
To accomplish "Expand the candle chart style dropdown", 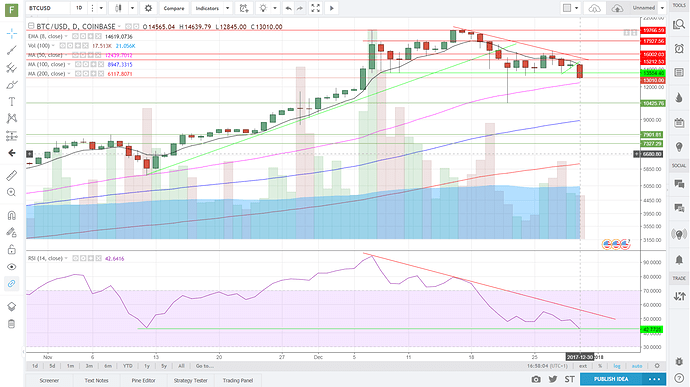I will (x=132, y=8).
